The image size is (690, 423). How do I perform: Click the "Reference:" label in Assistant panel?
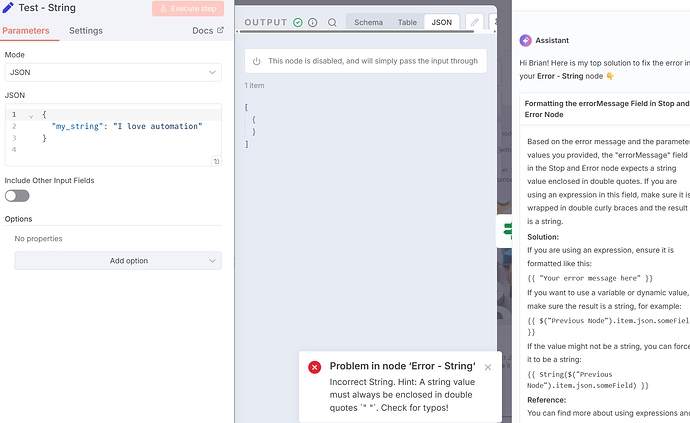click(x=547, y=400)
